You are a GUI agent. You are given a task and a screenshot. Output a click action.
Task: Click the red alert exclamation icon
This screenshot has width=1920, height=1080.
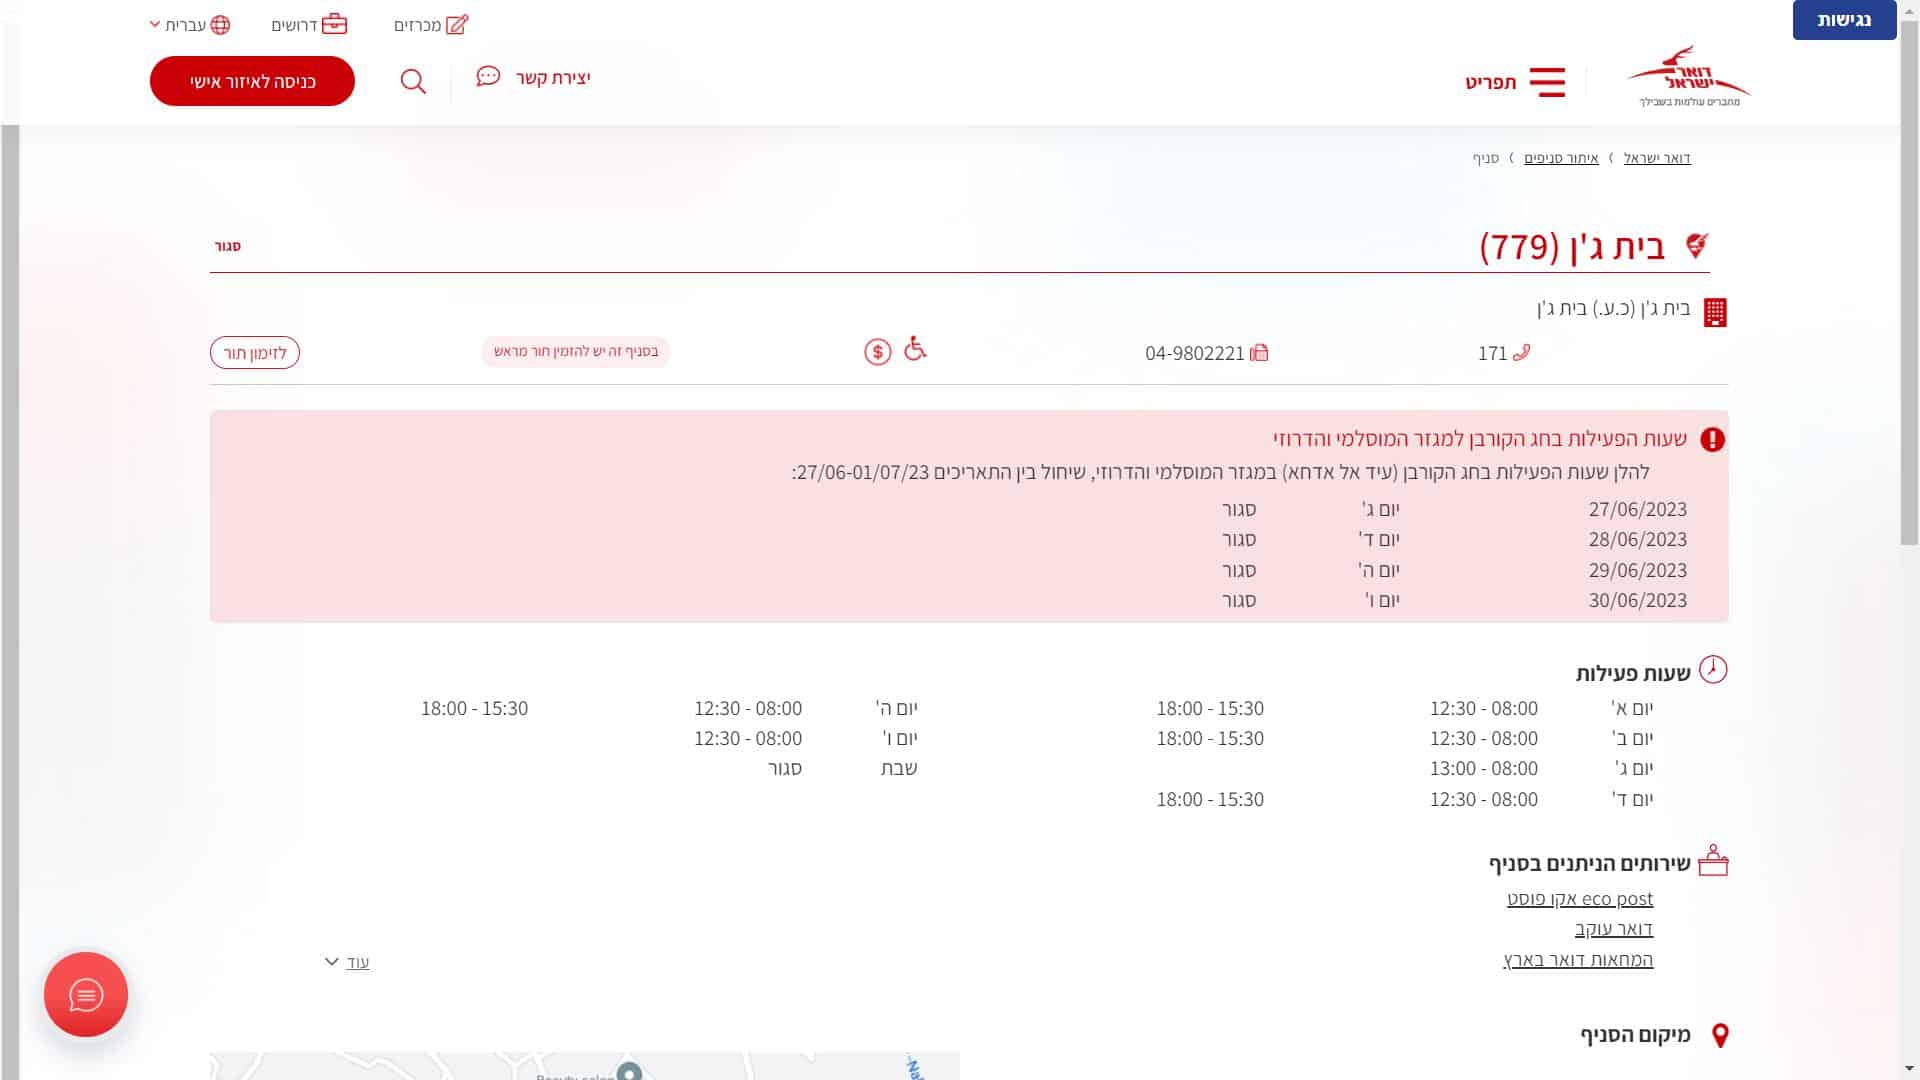[x=1712, y=439]
